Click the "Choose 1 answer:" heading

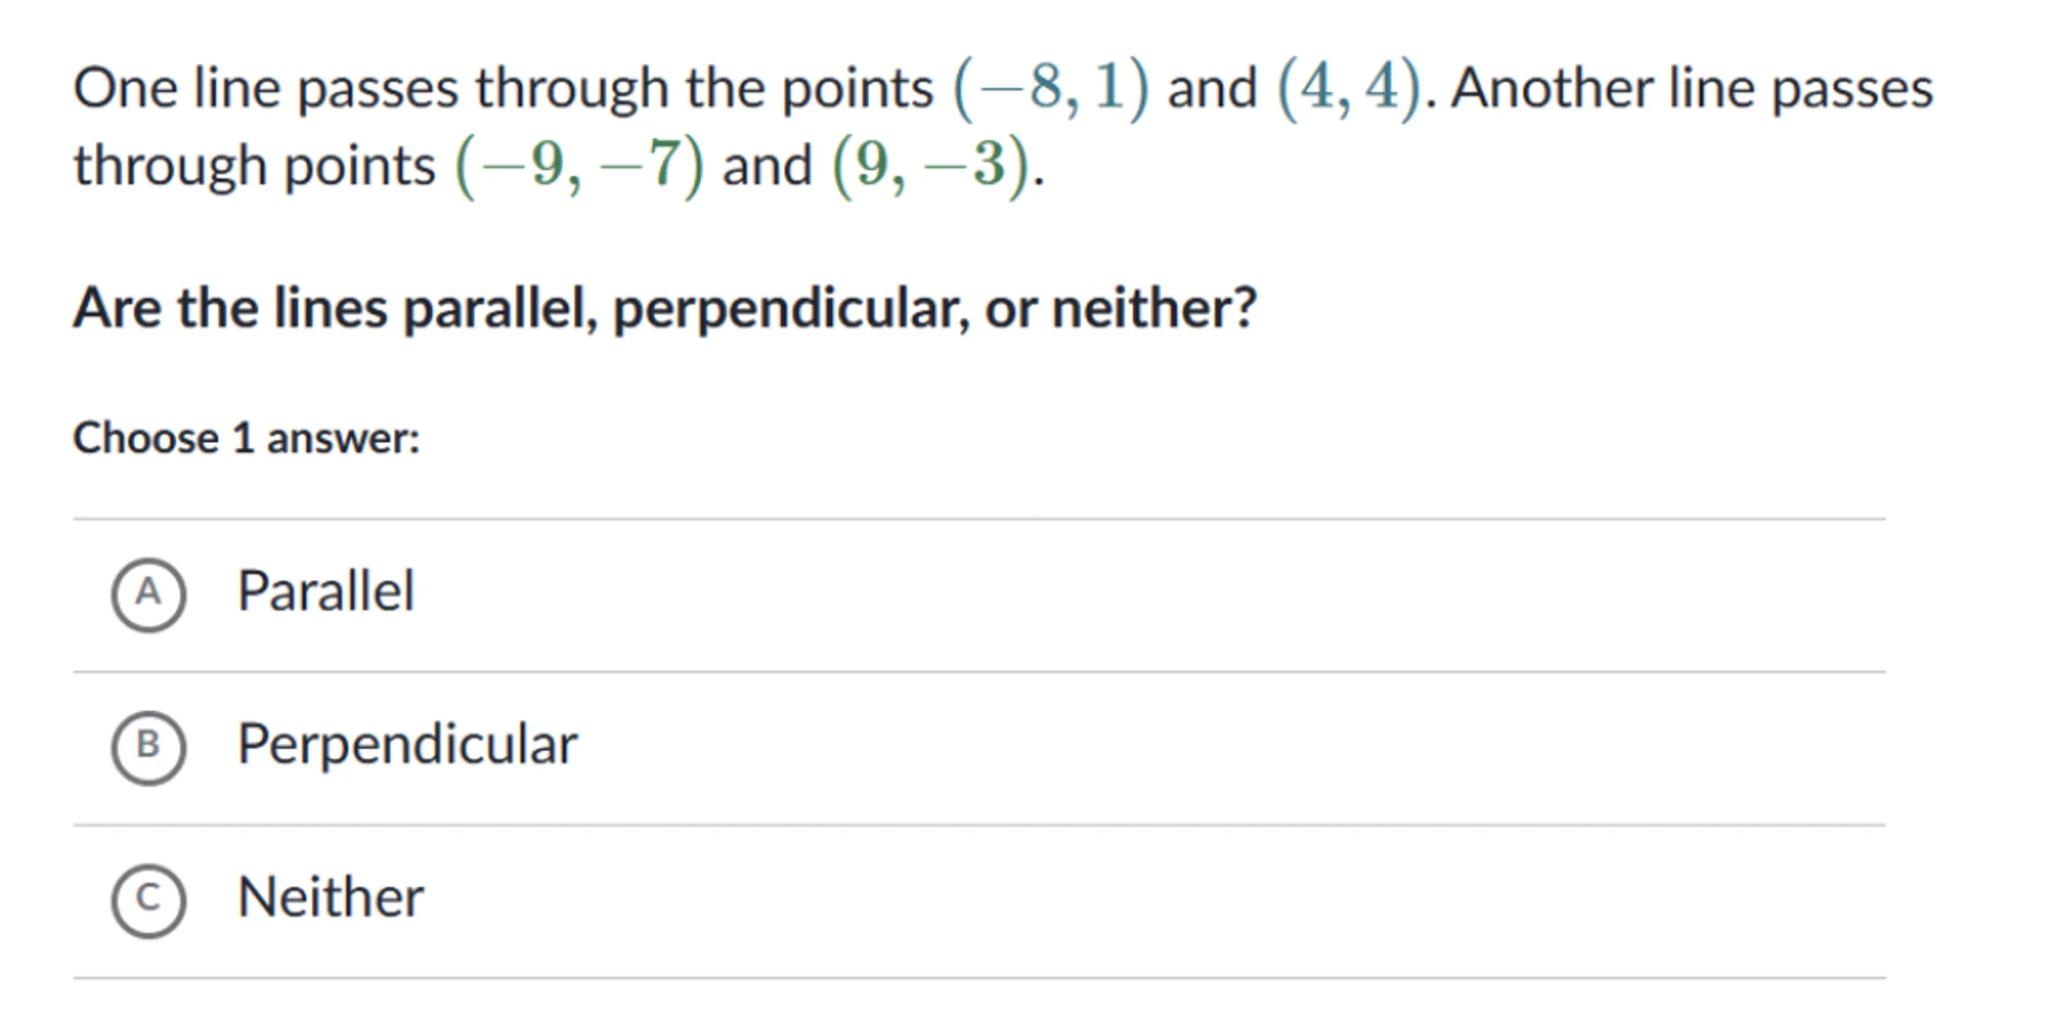pos(246,438)
